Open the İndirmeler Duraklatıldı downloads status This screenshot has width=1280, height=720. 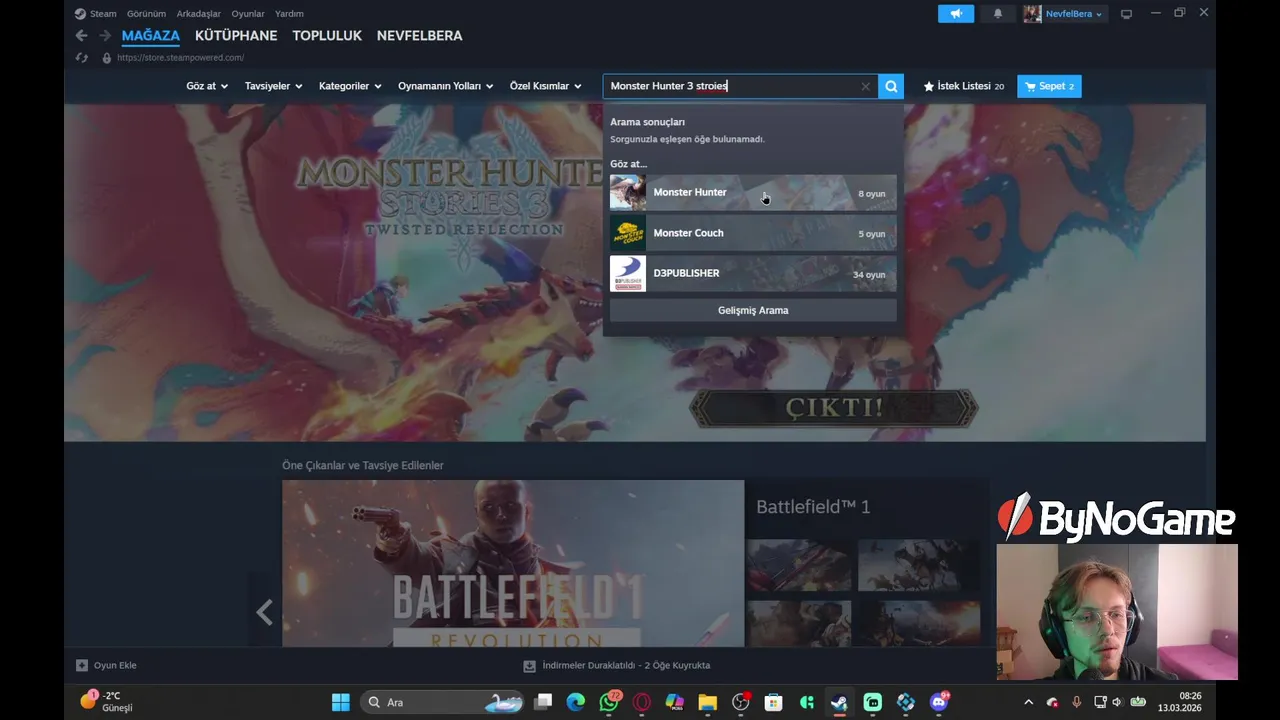pos(617,665)
